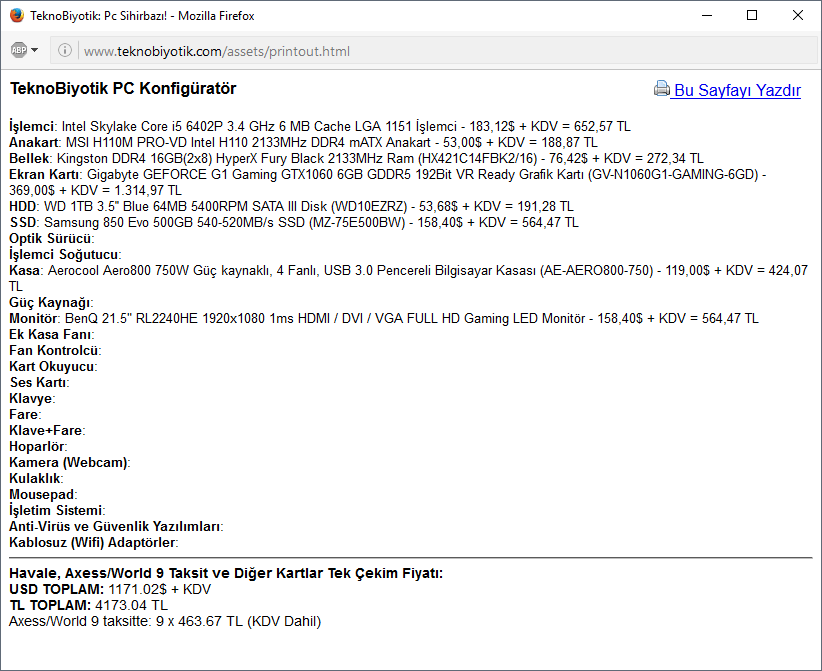822x671 pixels.
Task: Click the TeknoBiyotik PC Konfigüratör heading
Action: click(123, 89)
